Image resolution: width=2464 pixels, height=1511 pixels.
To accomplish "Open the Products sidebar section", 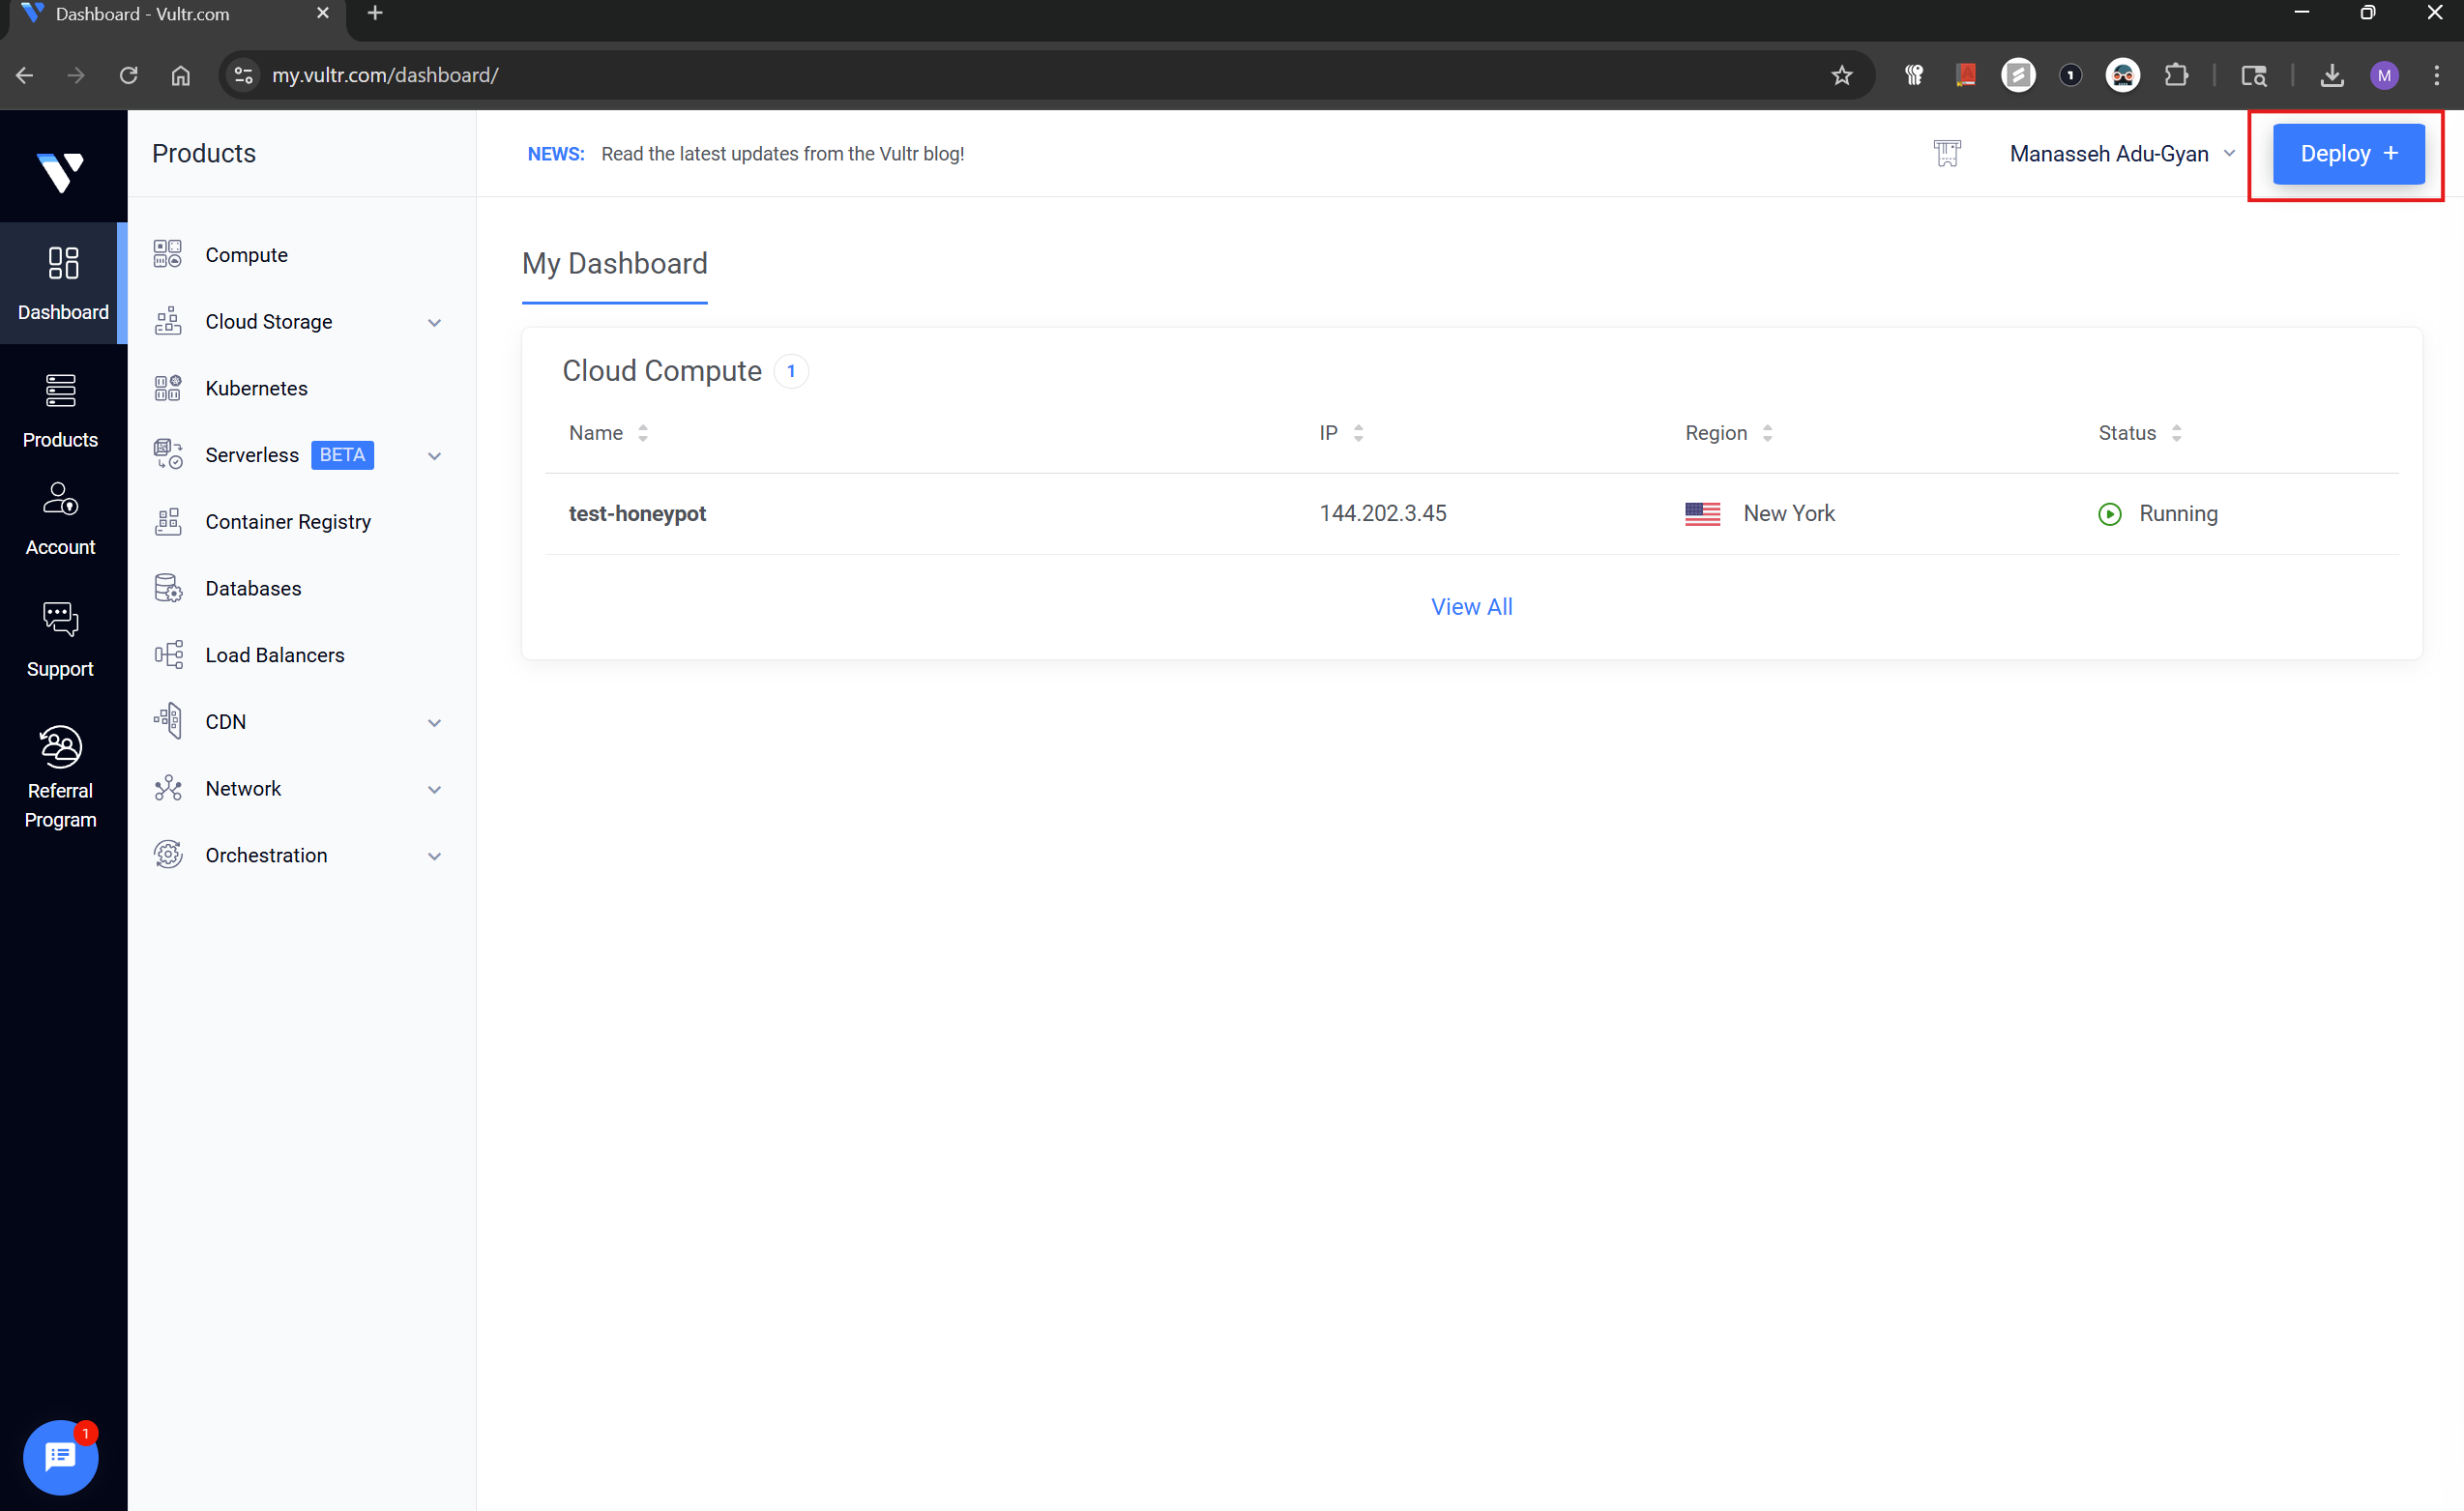I will point(60,411).
